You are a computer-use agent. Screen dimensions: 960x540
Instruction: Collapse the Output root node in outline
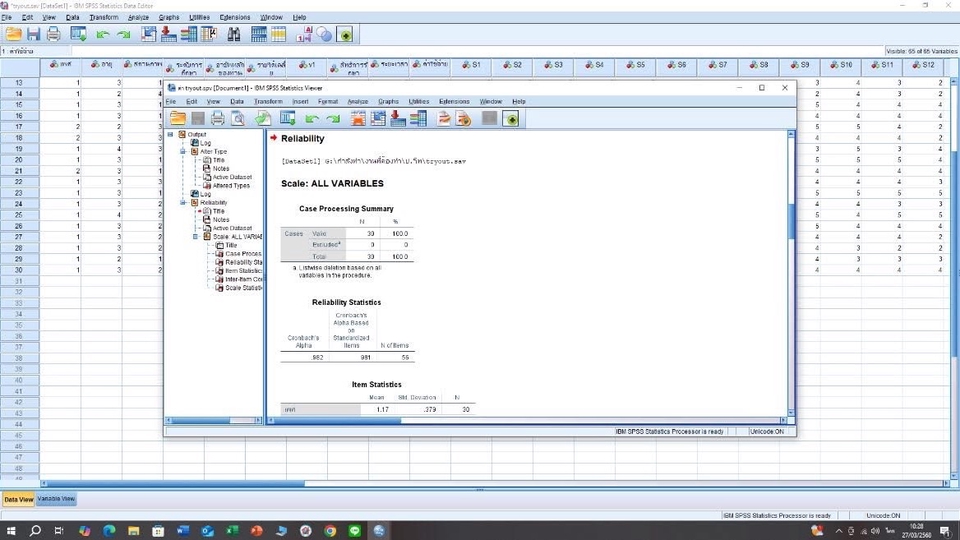tap(170, 134)
